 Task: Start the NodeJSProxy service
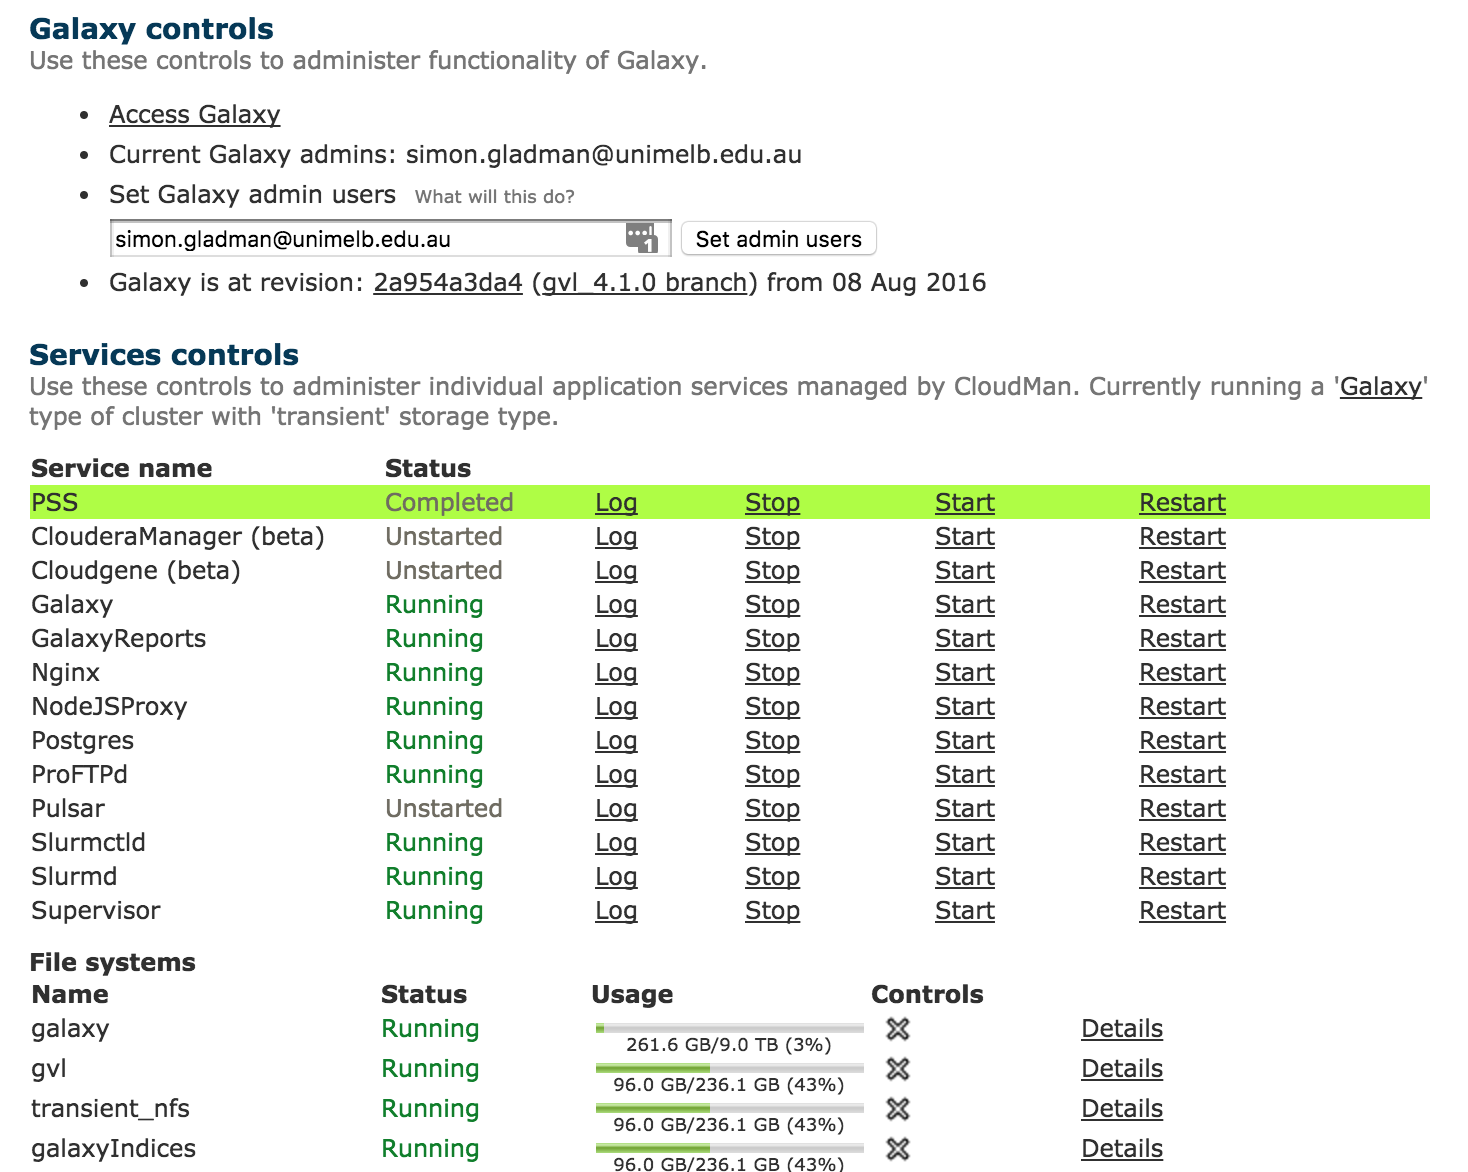[965, 707]
